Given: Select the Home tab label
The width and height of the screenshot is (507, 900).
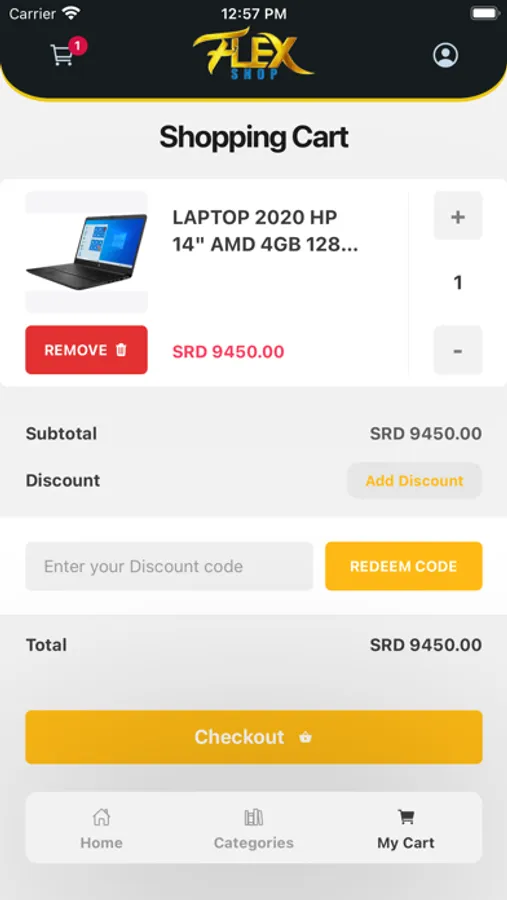Looking at the screenshot, I should 101,843.
